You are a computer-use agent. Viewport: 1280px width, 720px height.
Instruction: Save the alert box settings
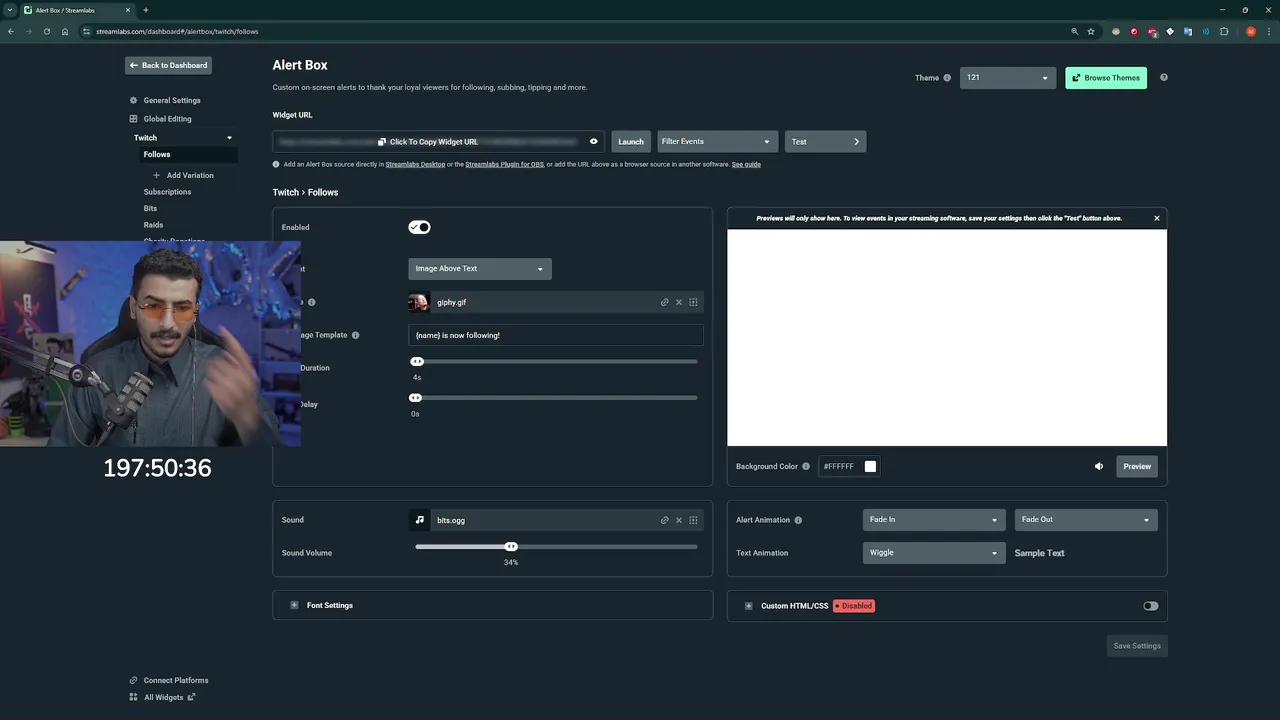coord(1137,646)
